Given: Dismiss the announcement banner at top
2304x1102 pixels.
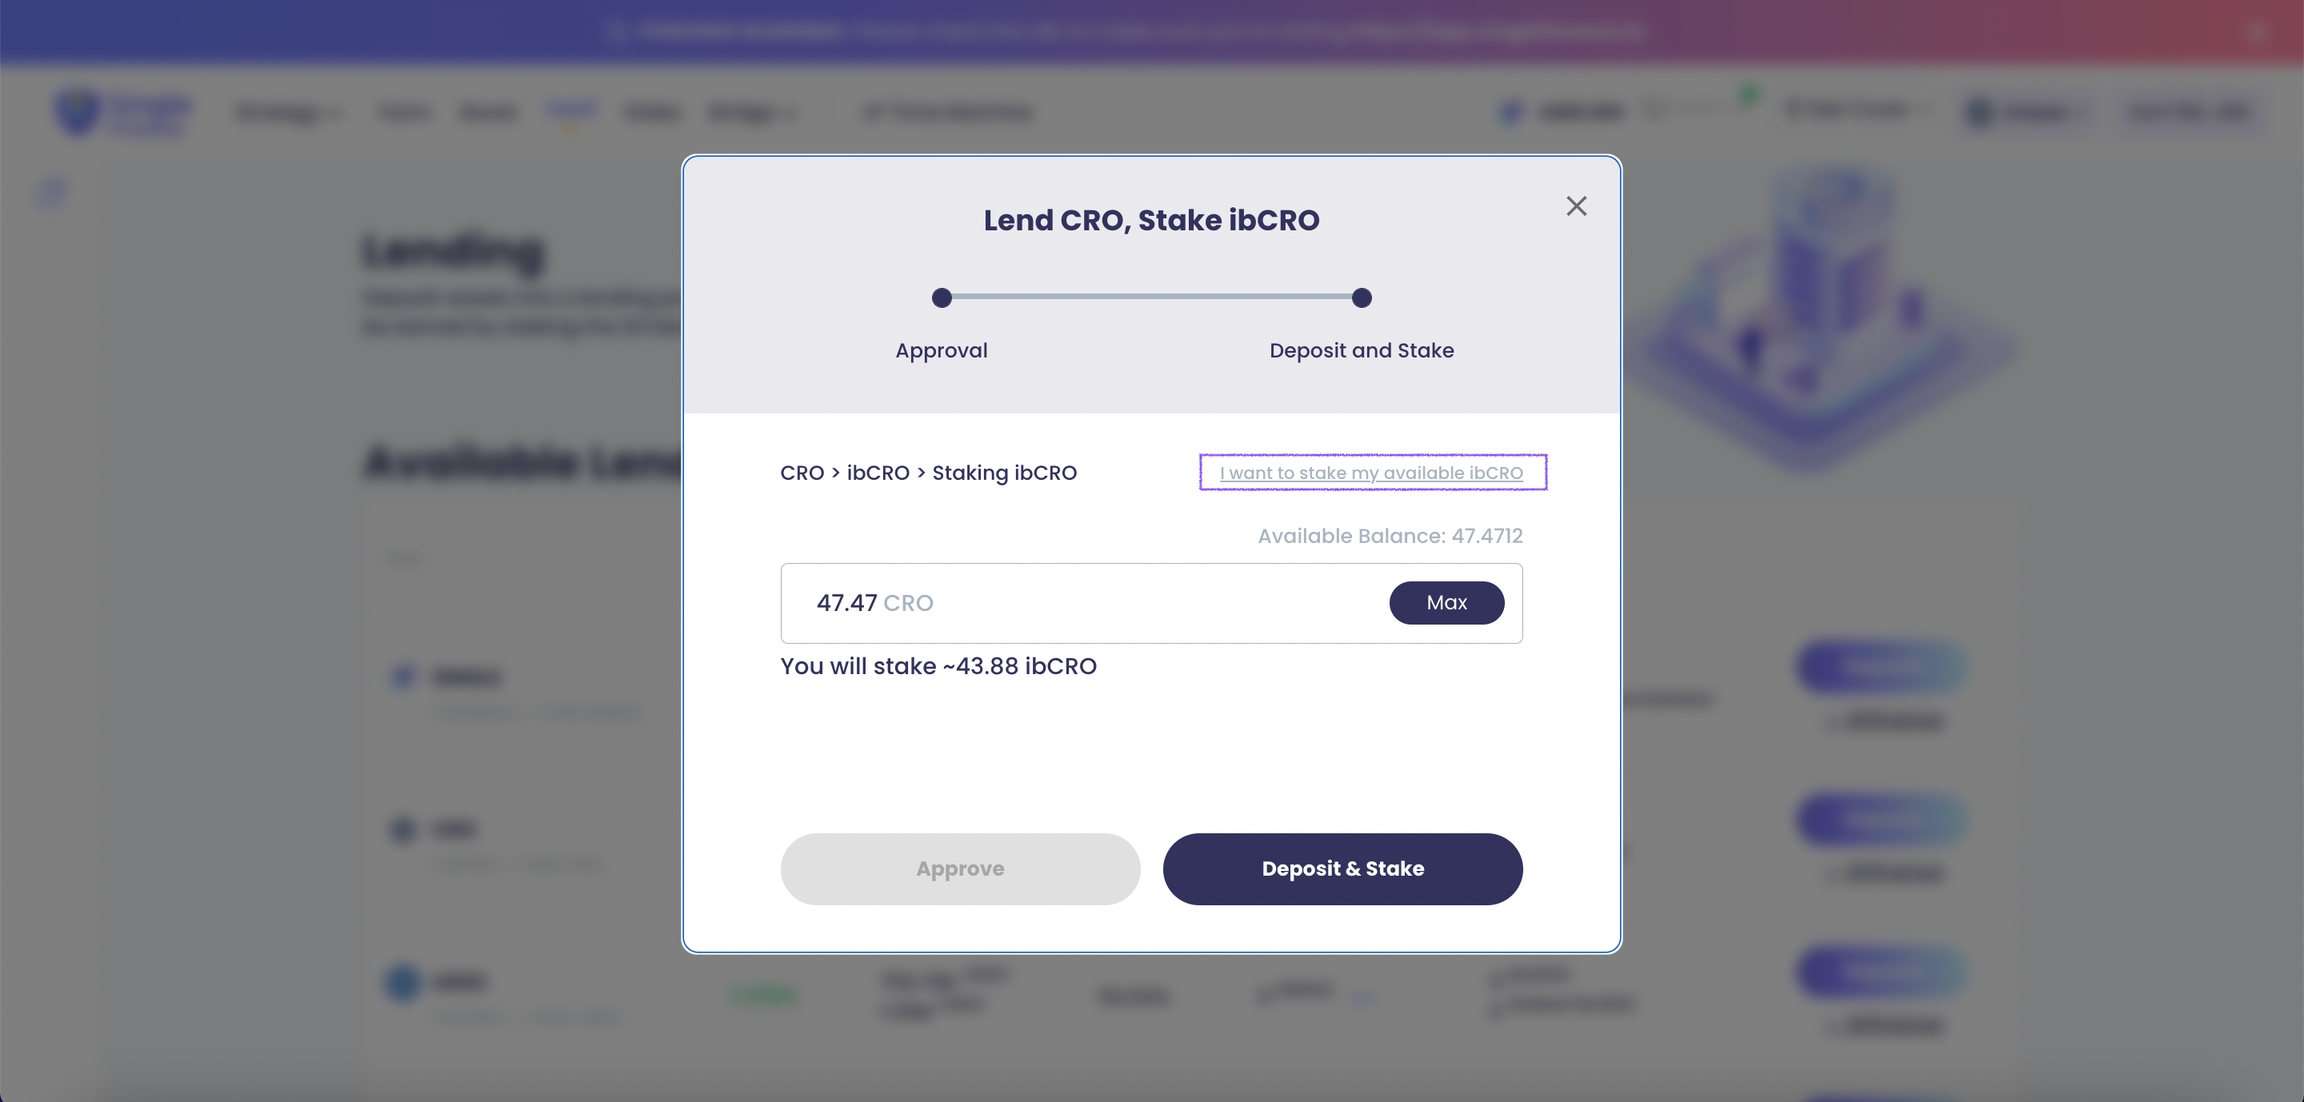Looking at the screenshot, I should coord(2255,33).
